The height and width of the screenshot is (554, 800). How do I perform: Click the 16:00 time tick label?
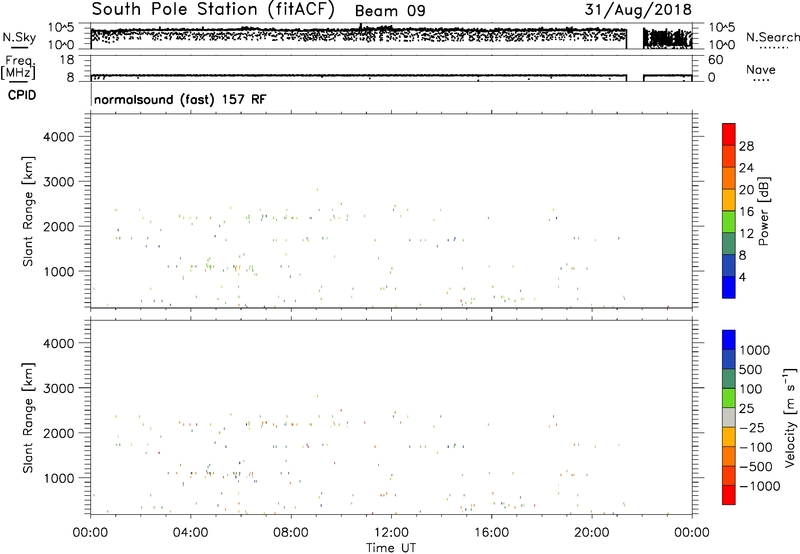[x=491, y=533]
